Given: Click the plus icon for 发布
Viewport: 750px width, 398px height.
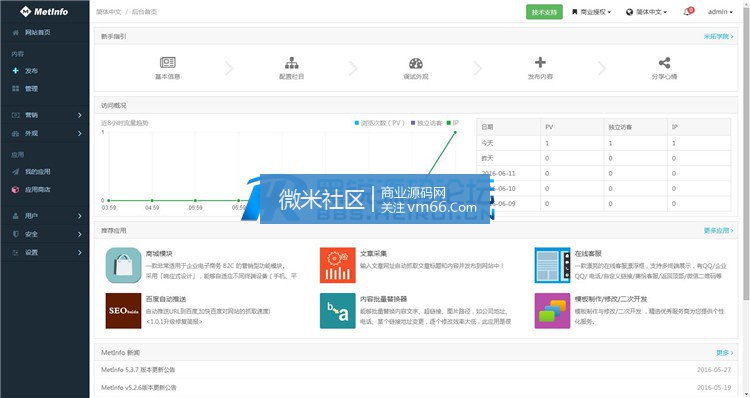Looking at the screenshot, I should (x=16, y=71).
